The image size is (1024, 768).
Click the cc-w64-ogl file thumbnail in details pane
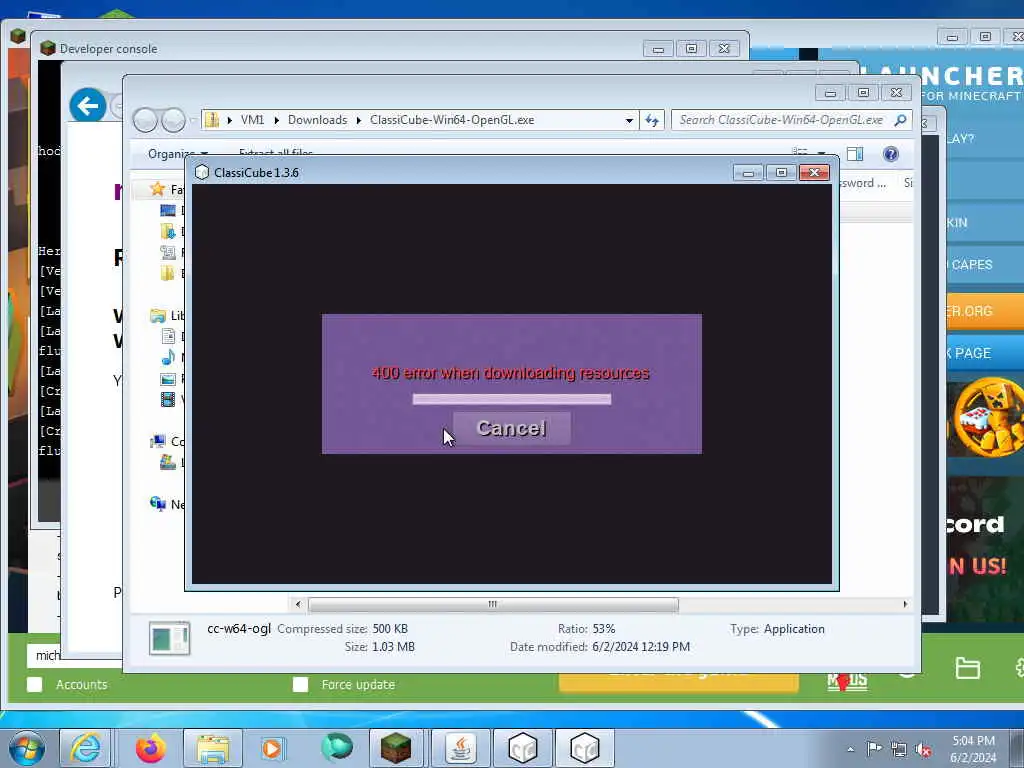tap(169, 638)
